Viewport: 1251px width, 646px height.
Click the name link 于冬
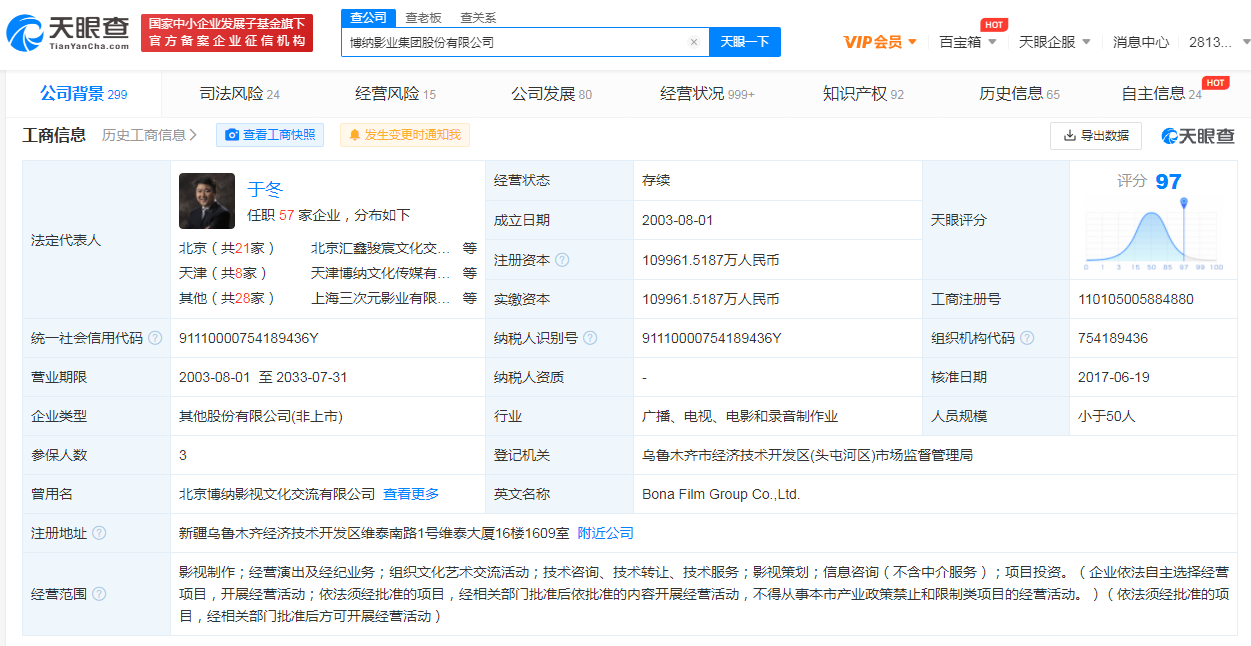[x=265, y=188]
